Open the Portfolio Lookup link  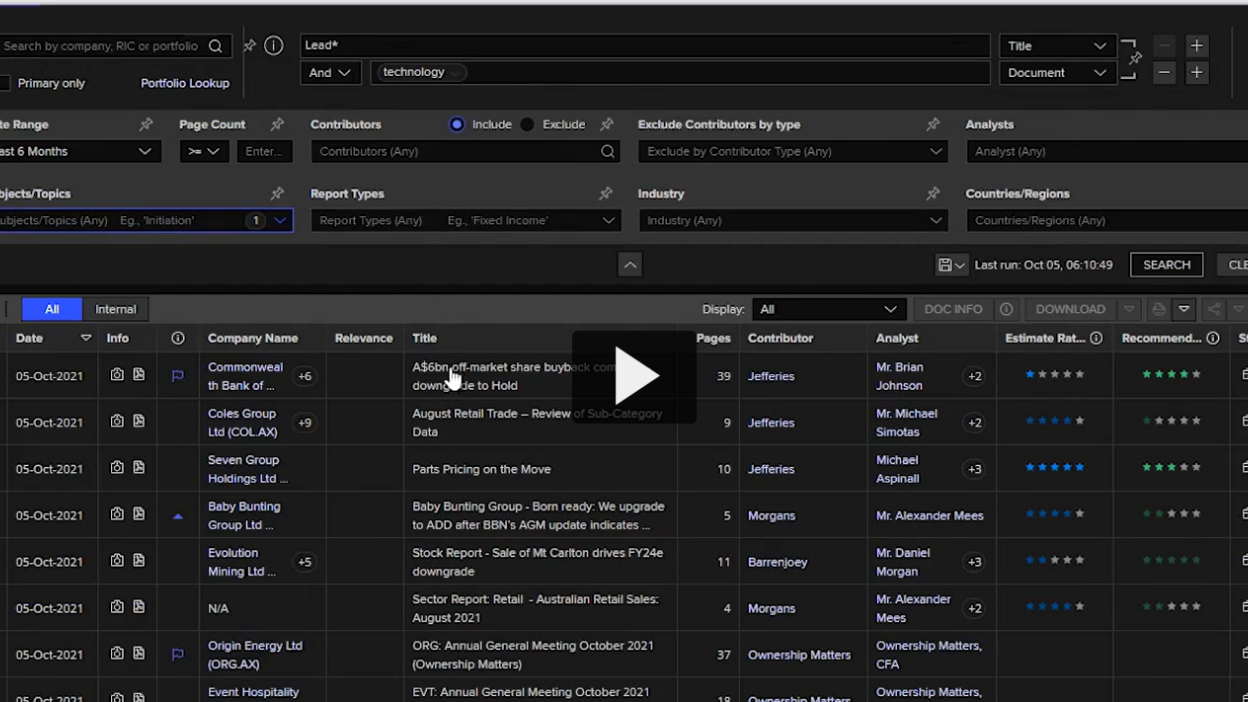pos(185,83)
